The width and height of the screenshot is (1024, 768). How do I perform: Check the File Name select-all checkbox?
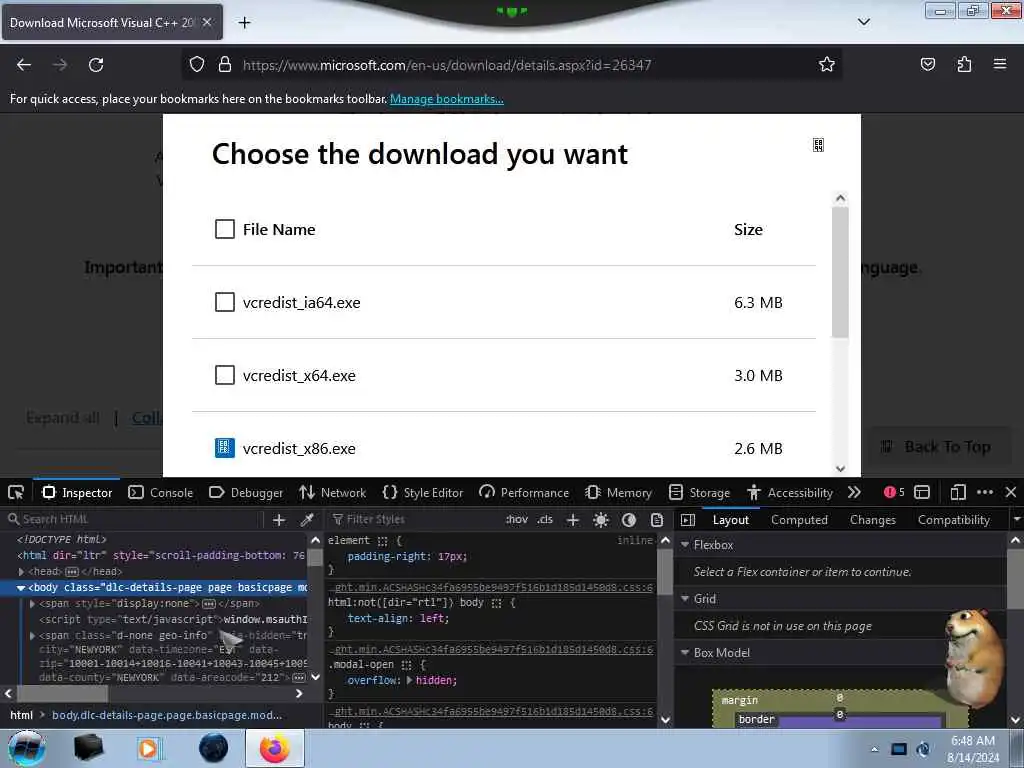pos(225,229)
